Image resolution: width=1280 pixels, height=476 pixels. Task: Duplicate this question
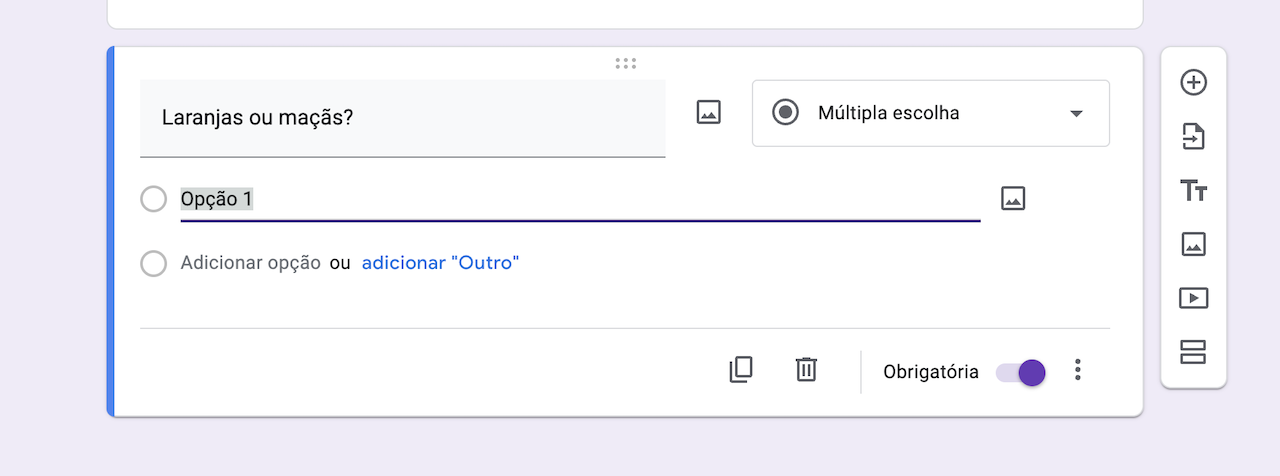pos(740,370)
